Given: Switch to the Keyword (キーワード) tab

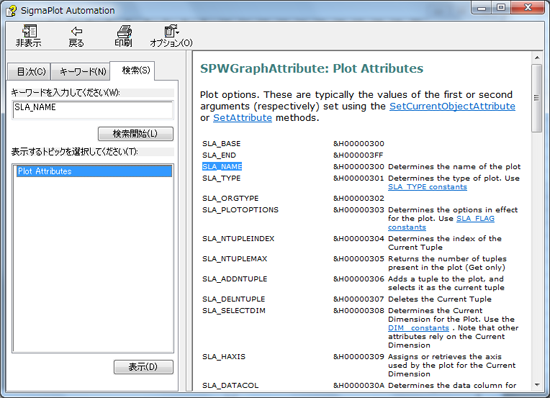Looking at the screenshot, I should [x=81, y=72].
